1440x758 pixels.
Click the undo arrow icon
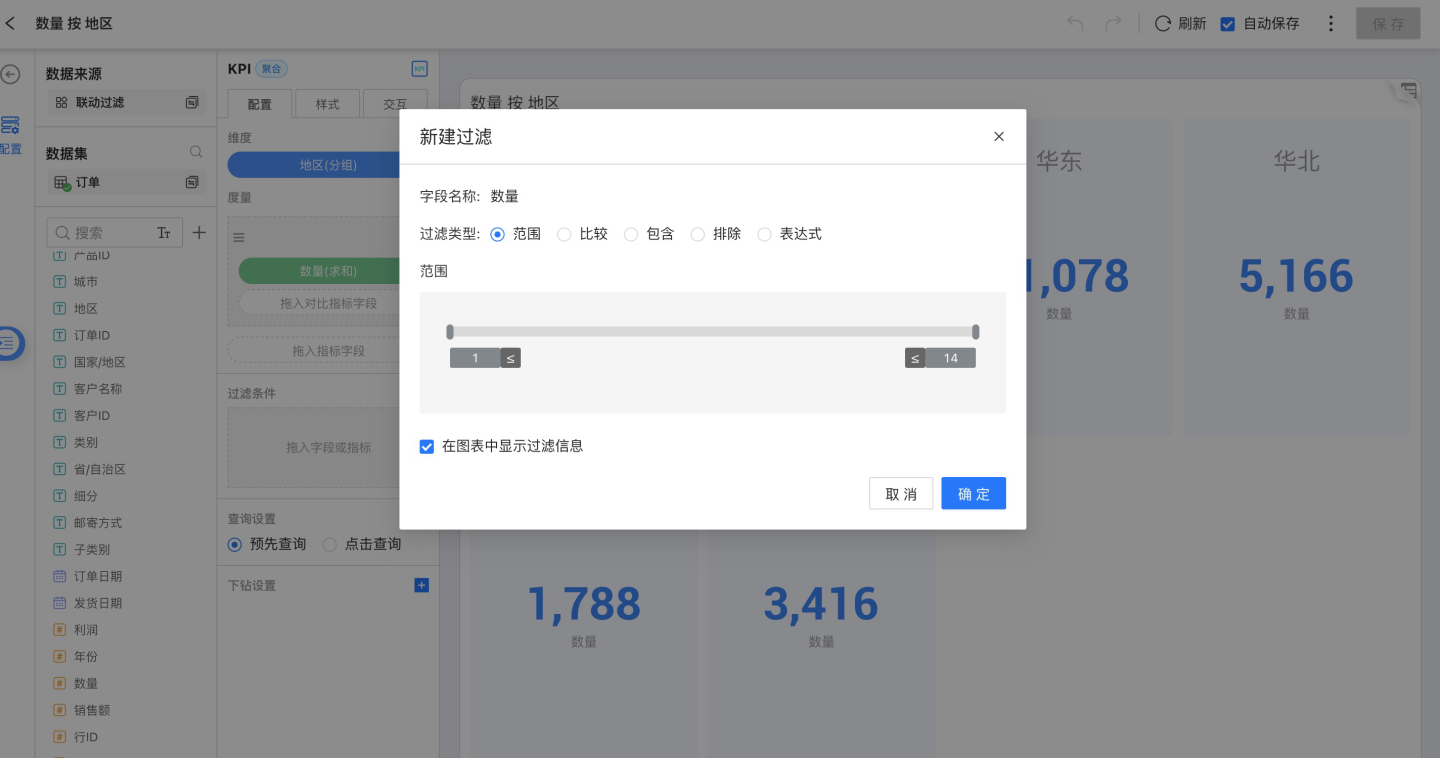pyautogui.click(x=1075, y=24)
